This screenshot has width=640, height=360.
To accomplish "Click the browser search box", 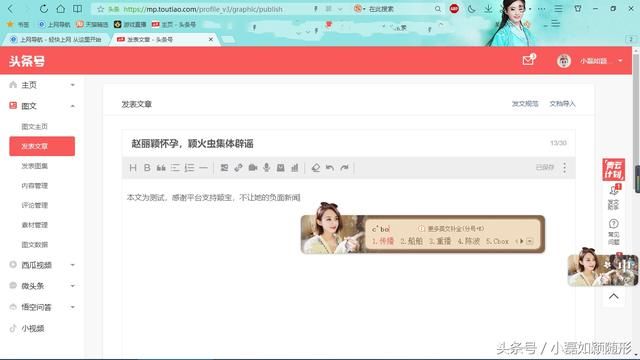I will point(399,9).
